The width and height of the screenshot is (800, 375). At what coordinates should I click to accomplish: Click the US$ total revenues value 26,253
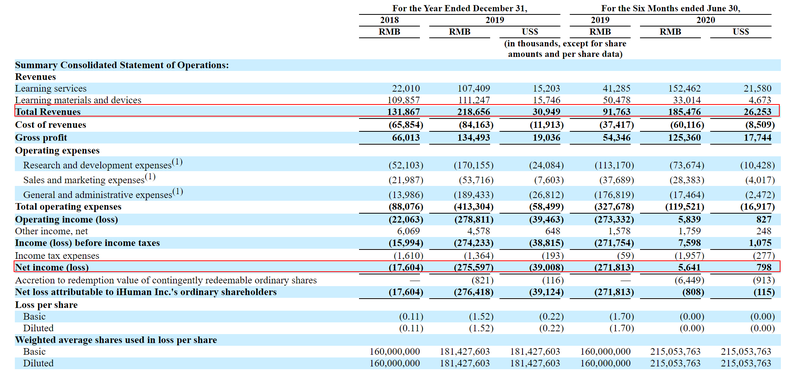point(758,112)
